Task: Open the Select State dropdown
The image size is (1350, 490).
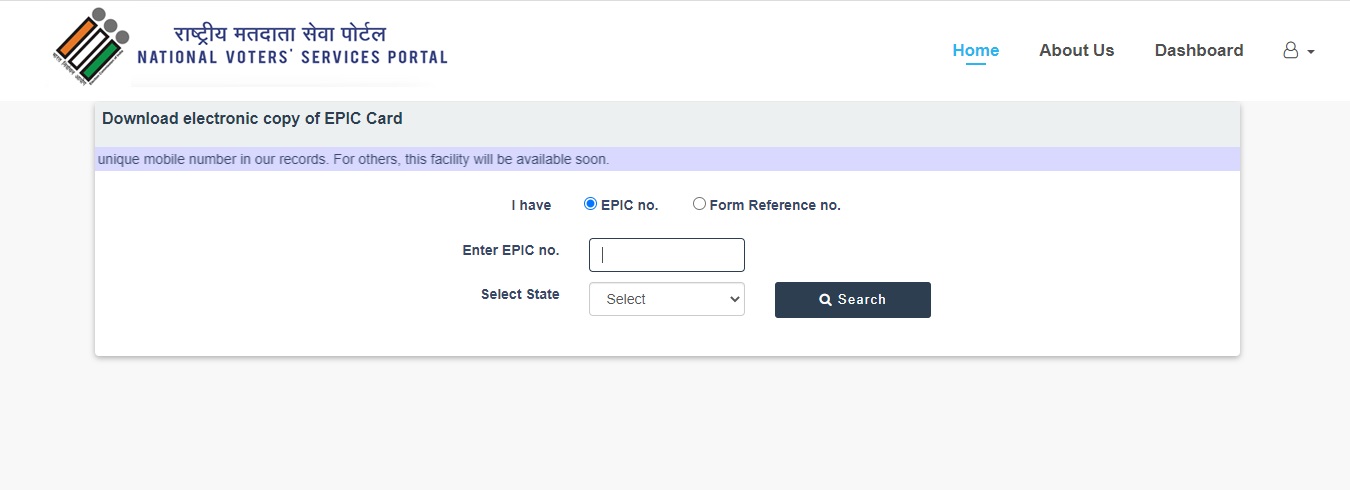Action: [667, 299]
